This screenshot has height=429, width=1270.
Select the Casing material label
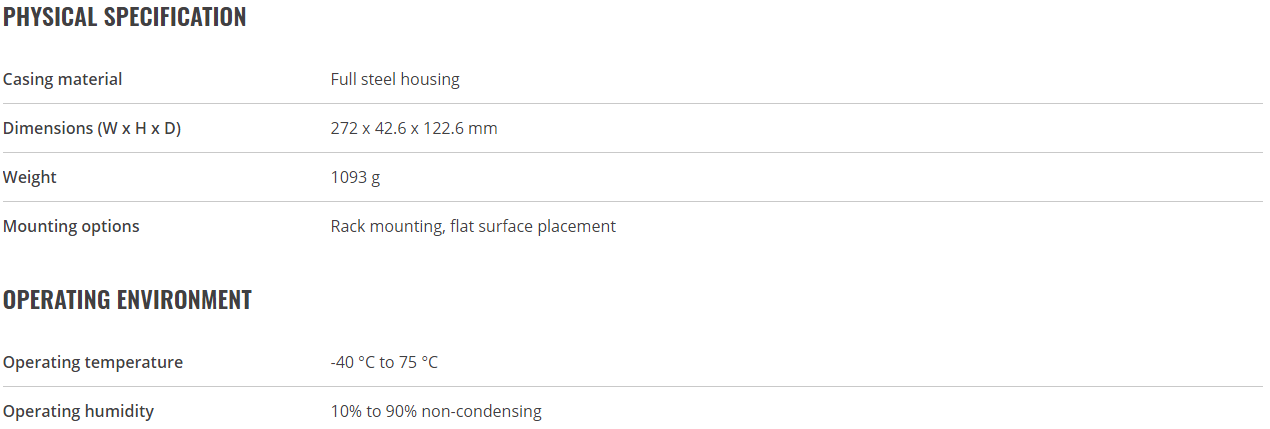[63, 79]
